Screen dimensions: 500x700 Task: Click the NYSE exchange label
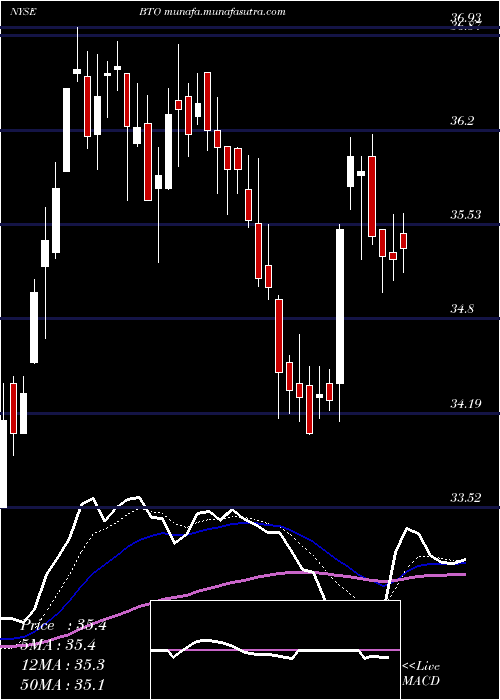click(23, 12)
